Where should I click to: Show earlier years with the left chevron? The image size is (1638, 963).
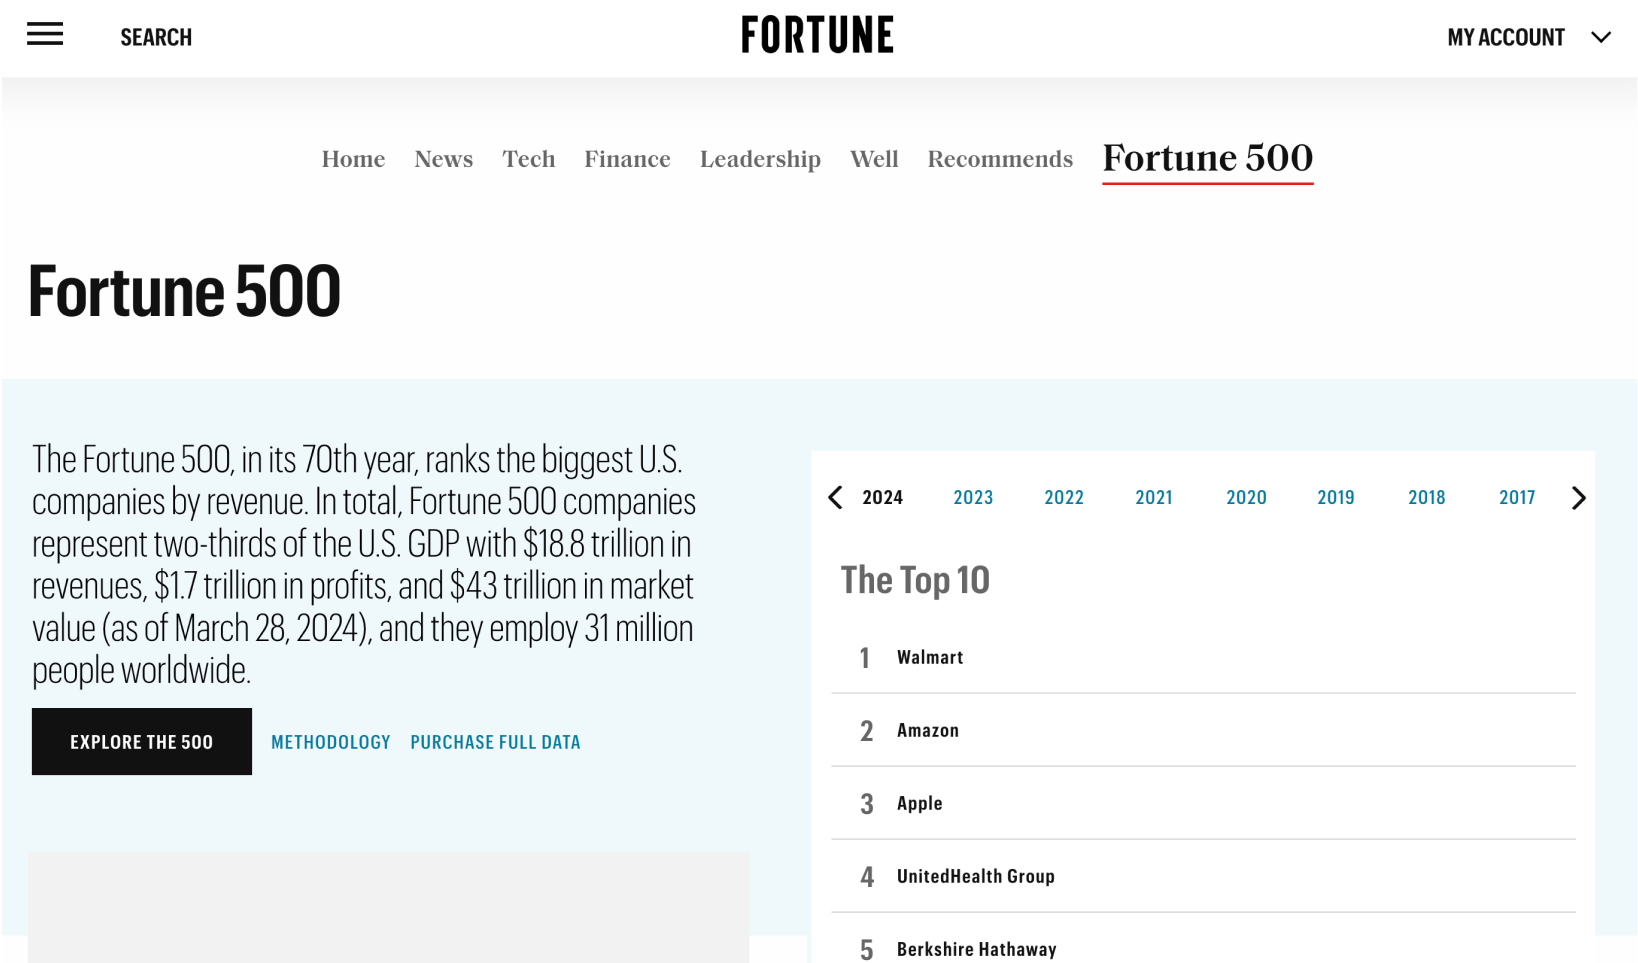pos(836,497)
